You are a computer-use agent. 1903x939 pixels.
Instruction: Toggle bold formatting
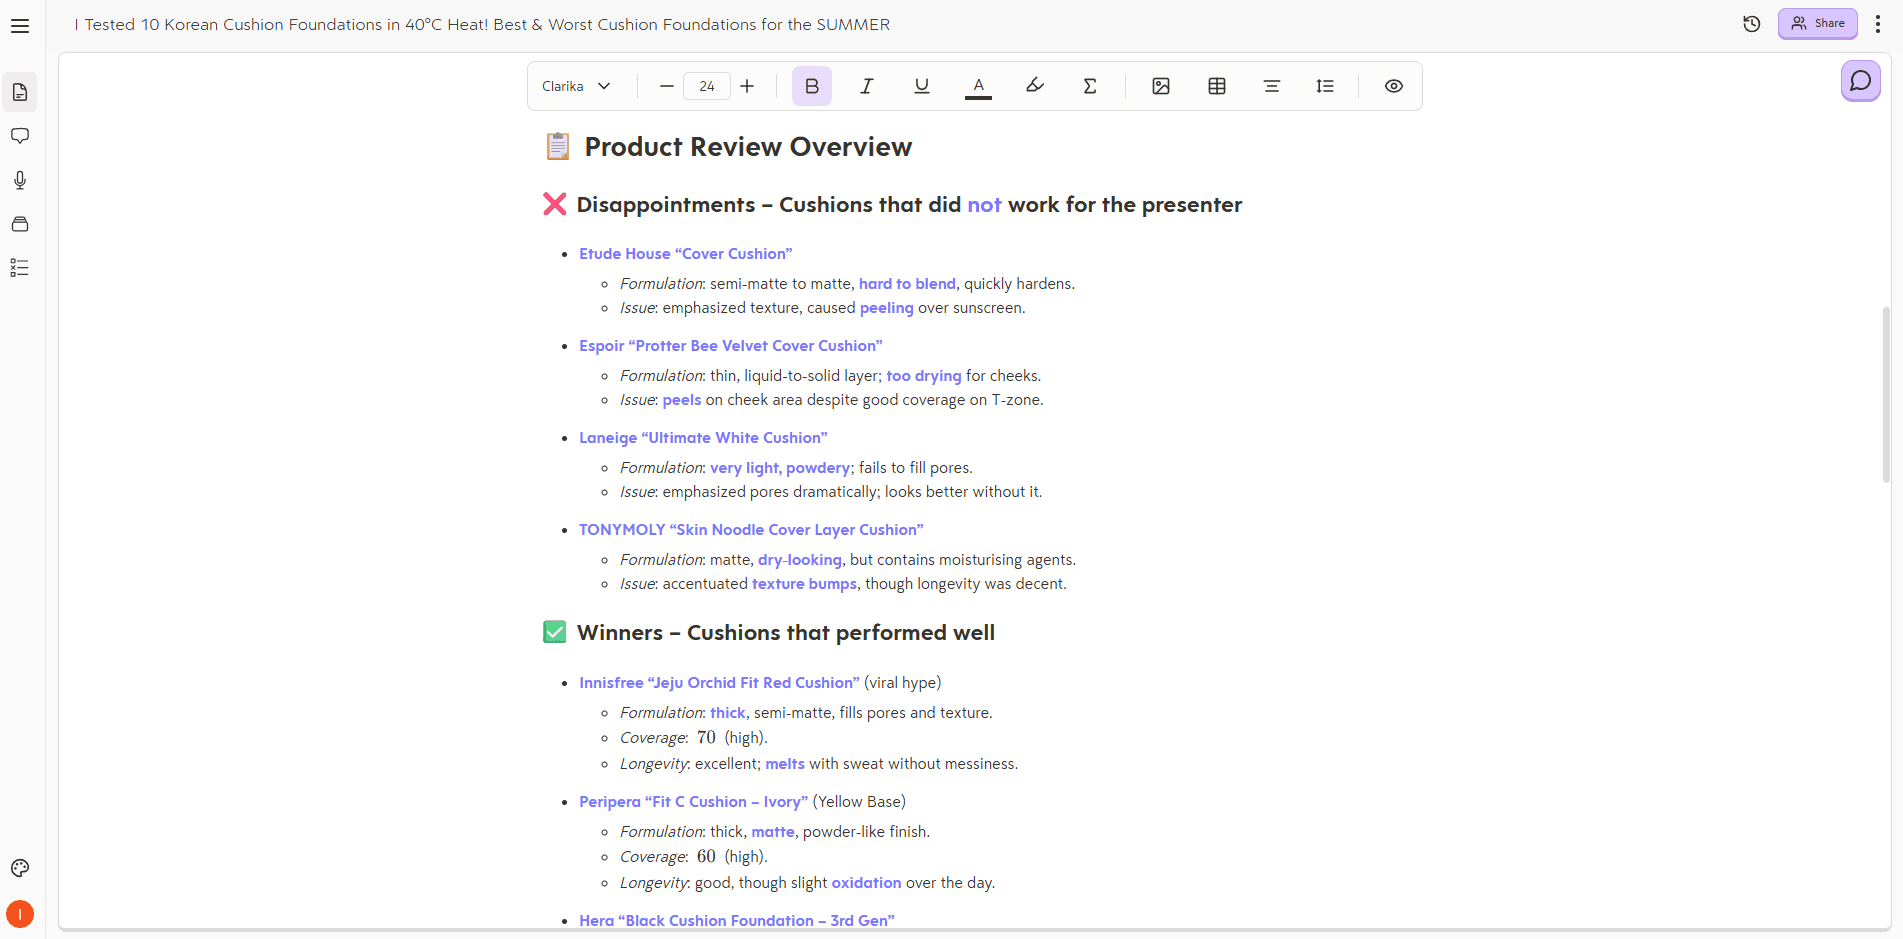pos(812,86)
